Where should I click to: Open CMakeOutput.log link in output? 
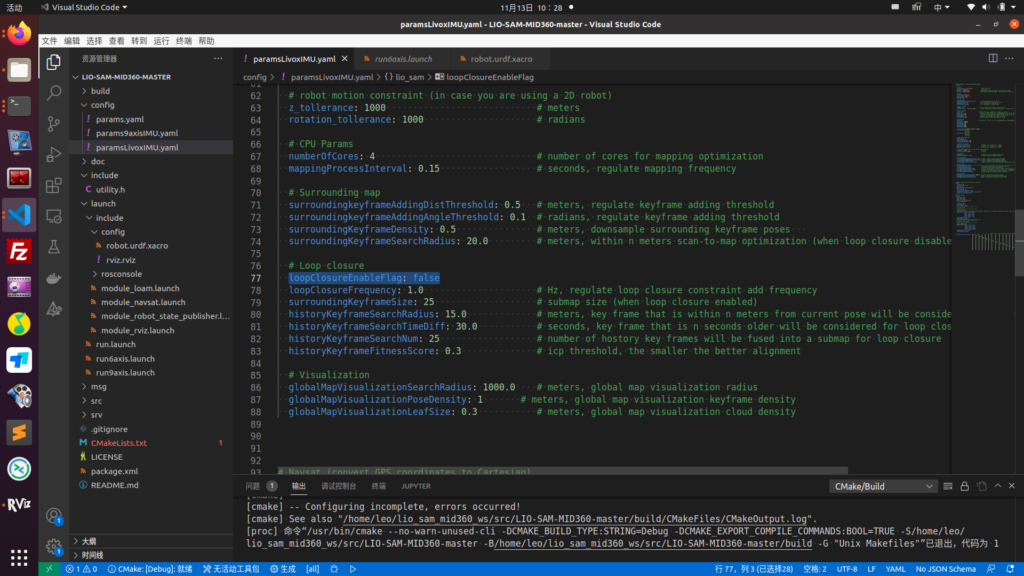574,519
